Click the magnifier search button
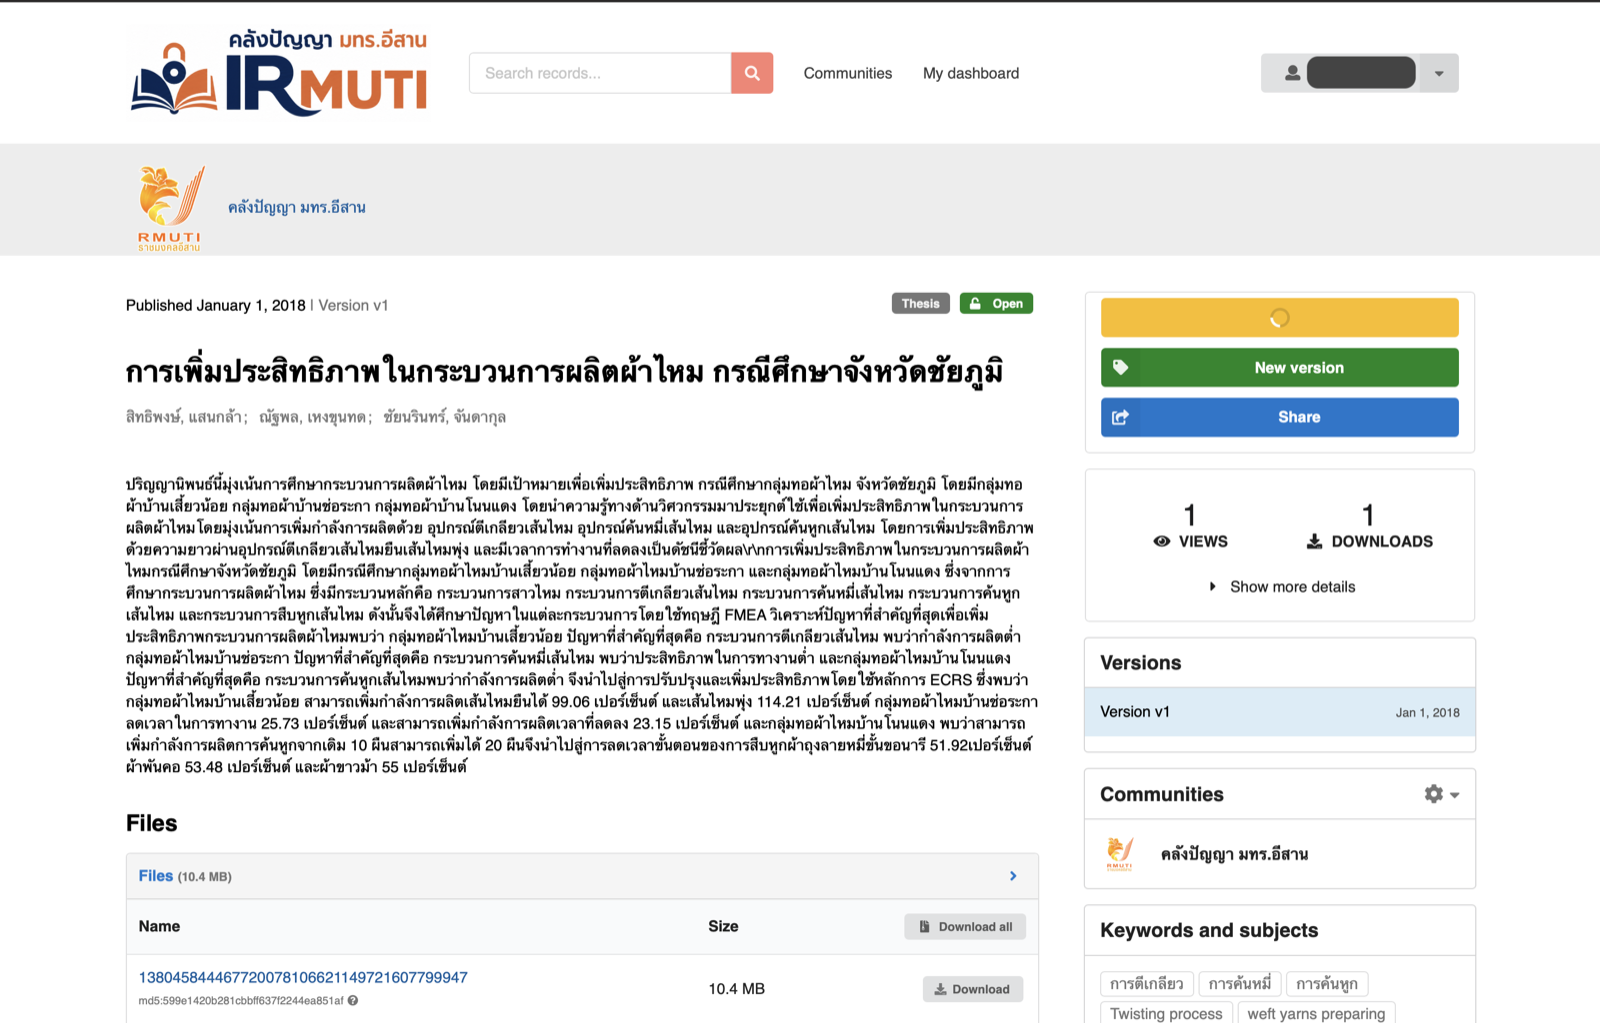This screenshot has width=1600, height=1023. (752, 73)
